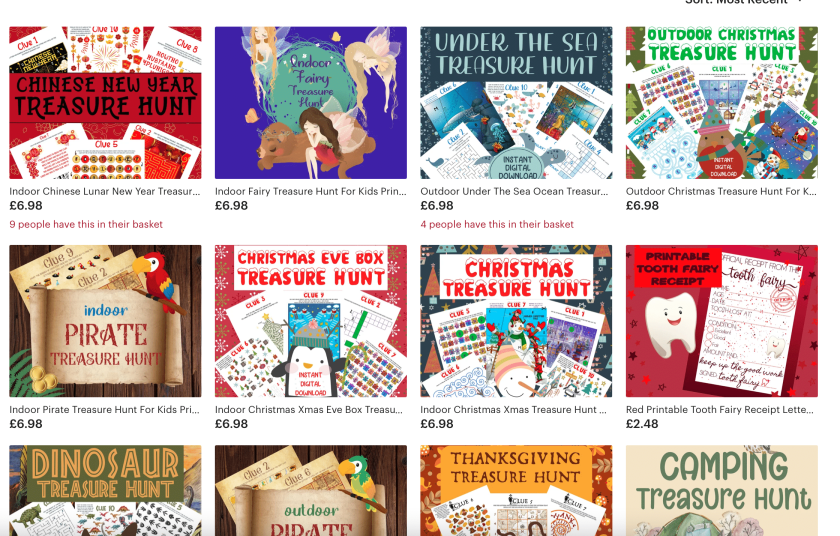Click Indoor Christmas Xmas Eve Box title
The image size is (840, 536).
tap(309, 410)
